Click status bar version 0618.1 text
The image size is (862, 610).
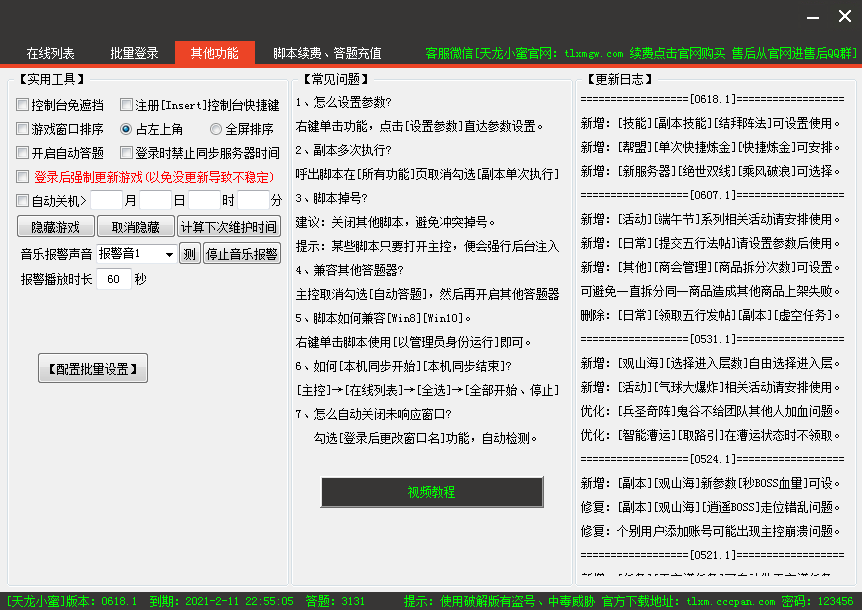point(72,601)
